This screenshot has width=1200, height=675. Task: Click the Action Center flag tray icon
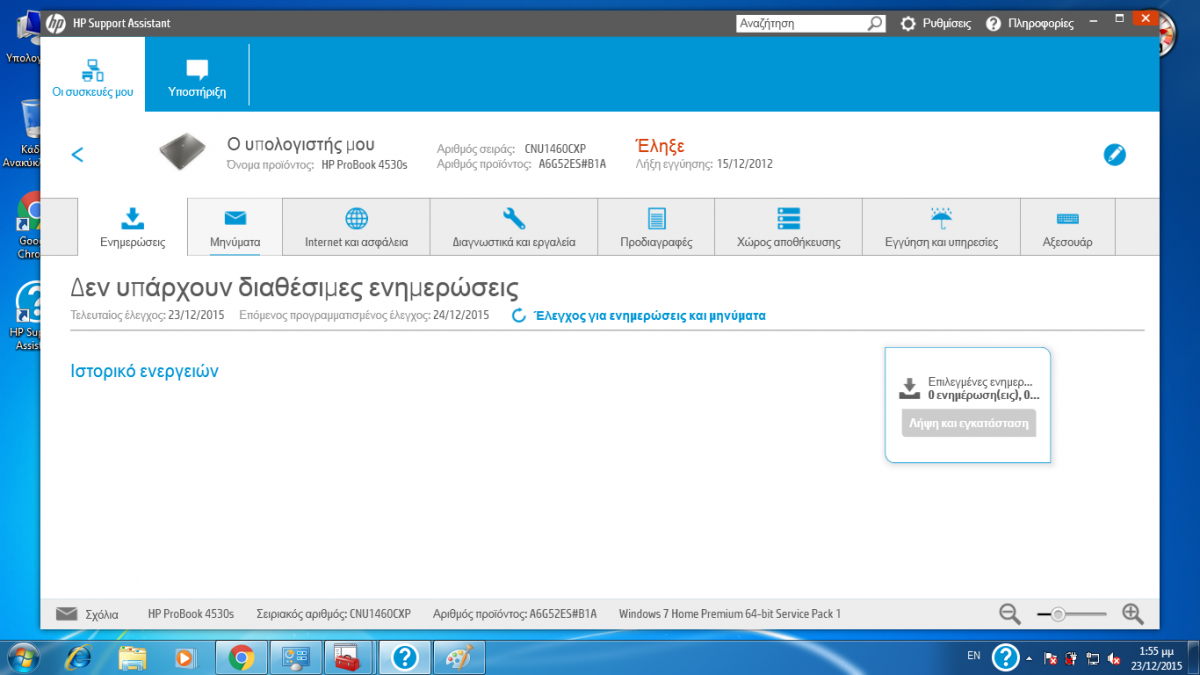tap(1051, 658)
